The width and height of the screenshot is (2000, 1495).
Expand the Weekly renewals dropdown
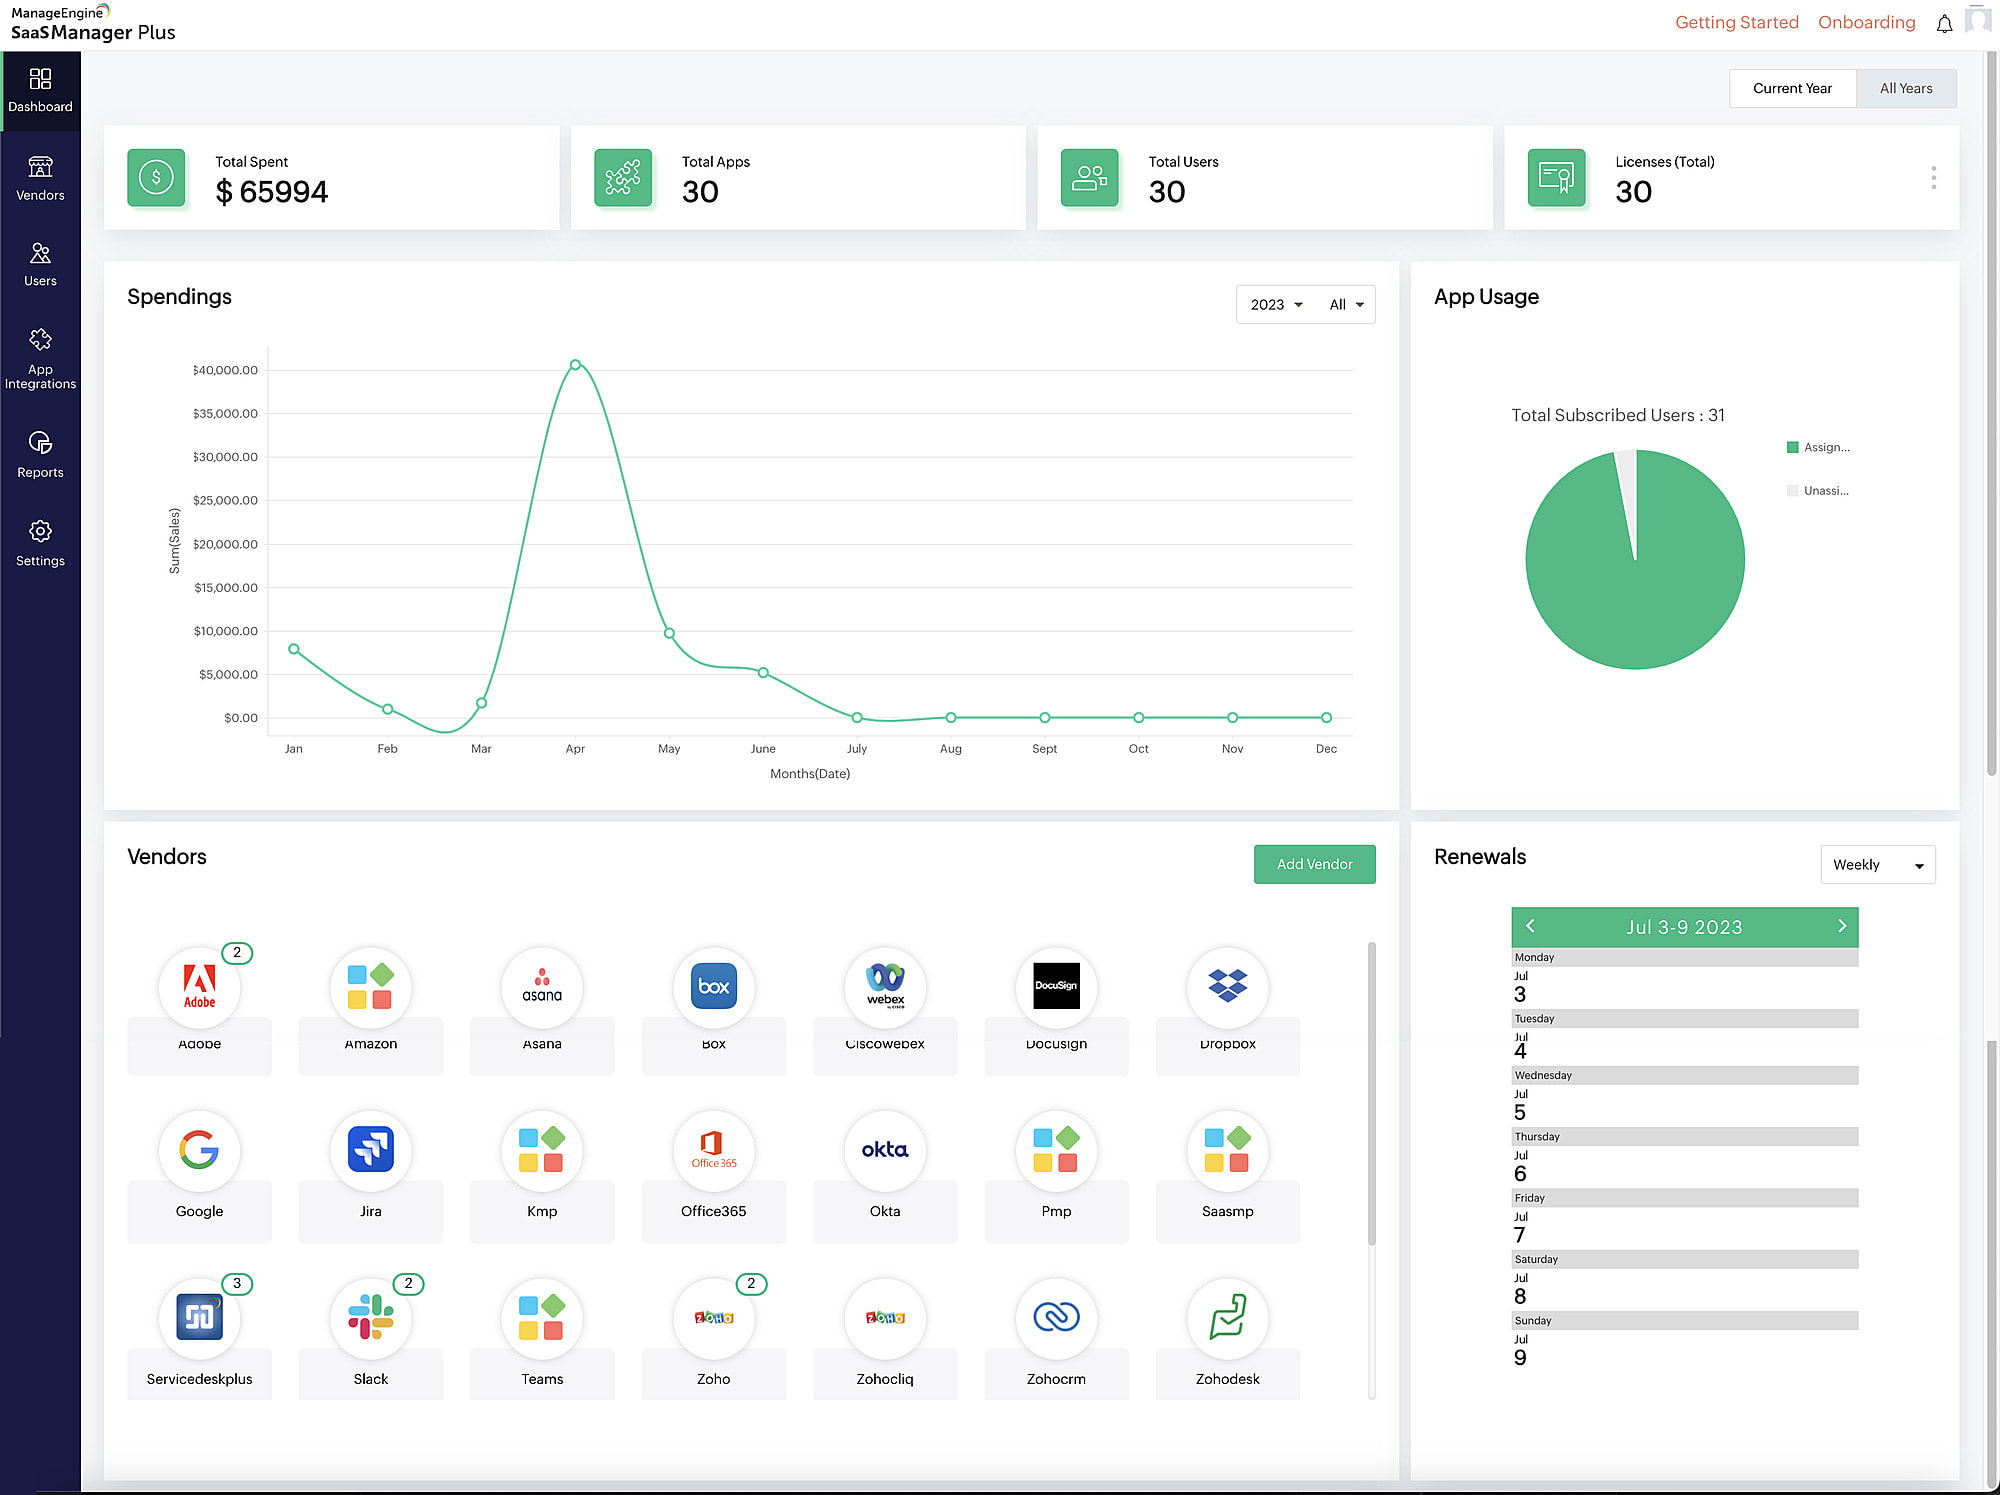pos(1877,865)
